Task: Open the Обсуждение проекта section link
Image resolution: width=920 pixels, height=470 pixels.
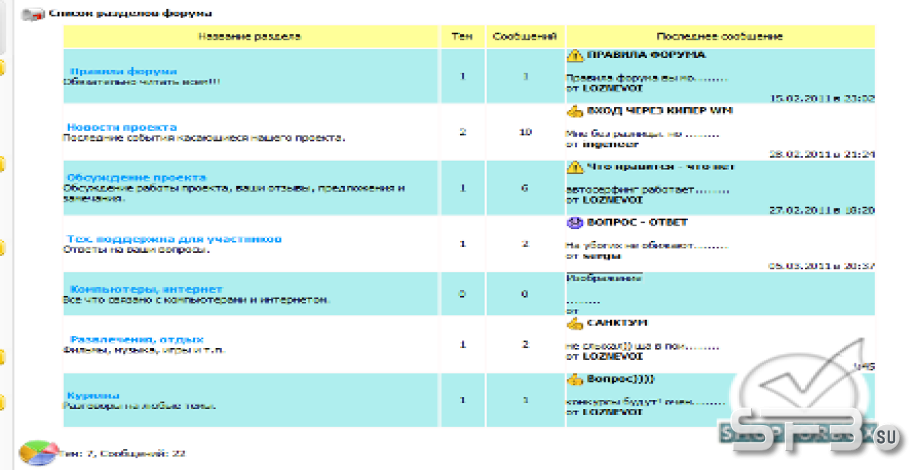Action: [137, 177]
